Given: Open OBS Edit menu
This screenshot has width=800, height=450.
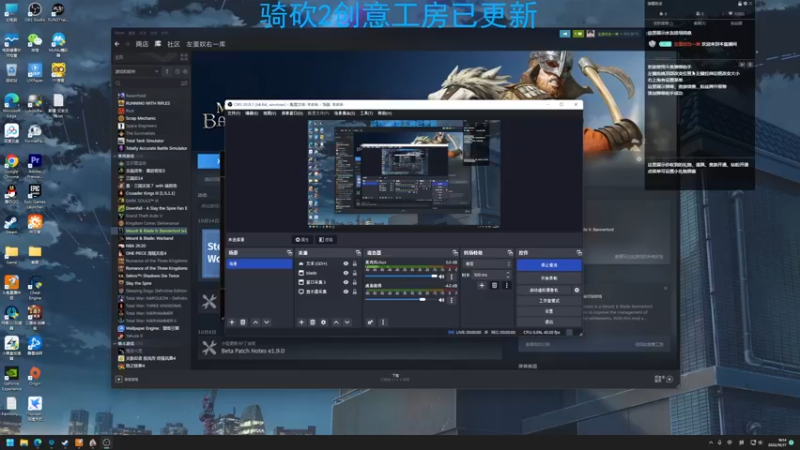Looking at the screenshot, I should click(x=252, y=113).
